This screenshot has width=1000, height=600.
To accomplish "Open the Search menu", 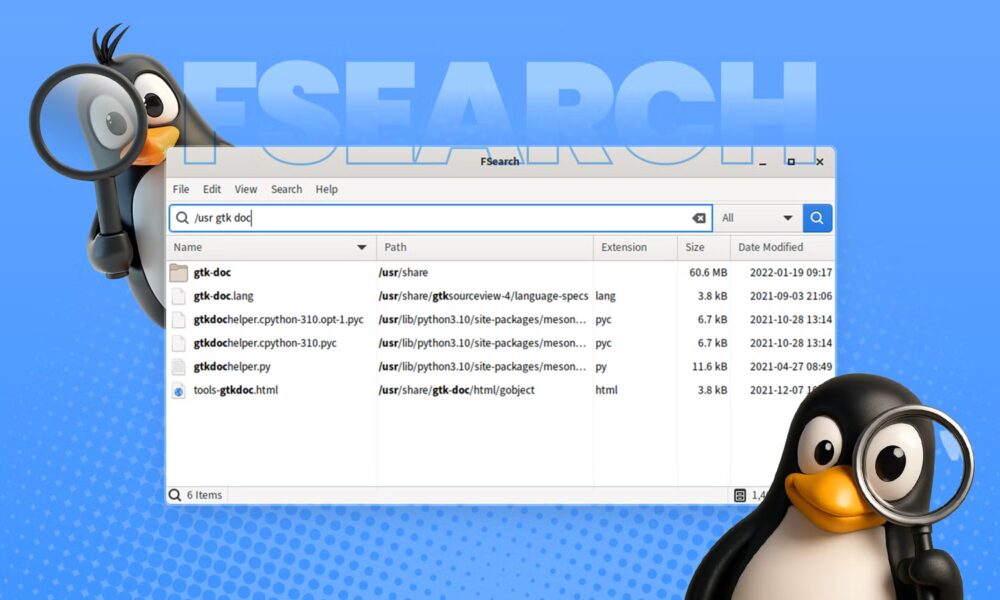I will tap(286, 189).
